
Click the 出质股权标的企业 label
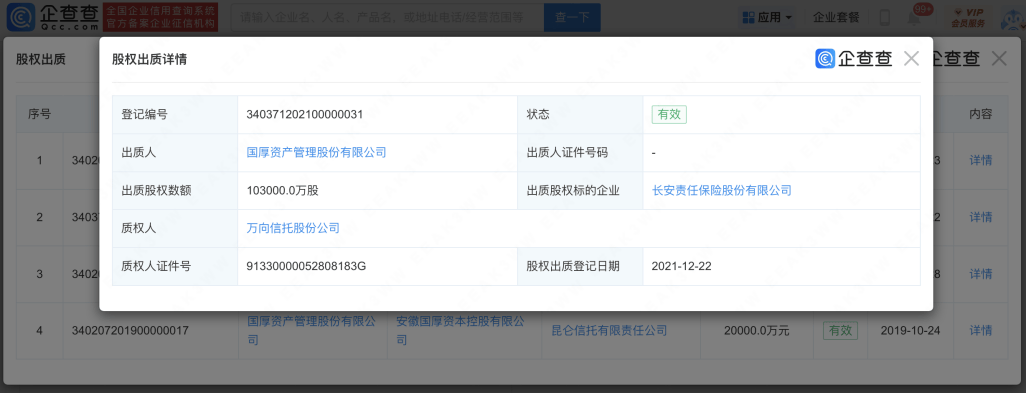click(x=573, y=190)
